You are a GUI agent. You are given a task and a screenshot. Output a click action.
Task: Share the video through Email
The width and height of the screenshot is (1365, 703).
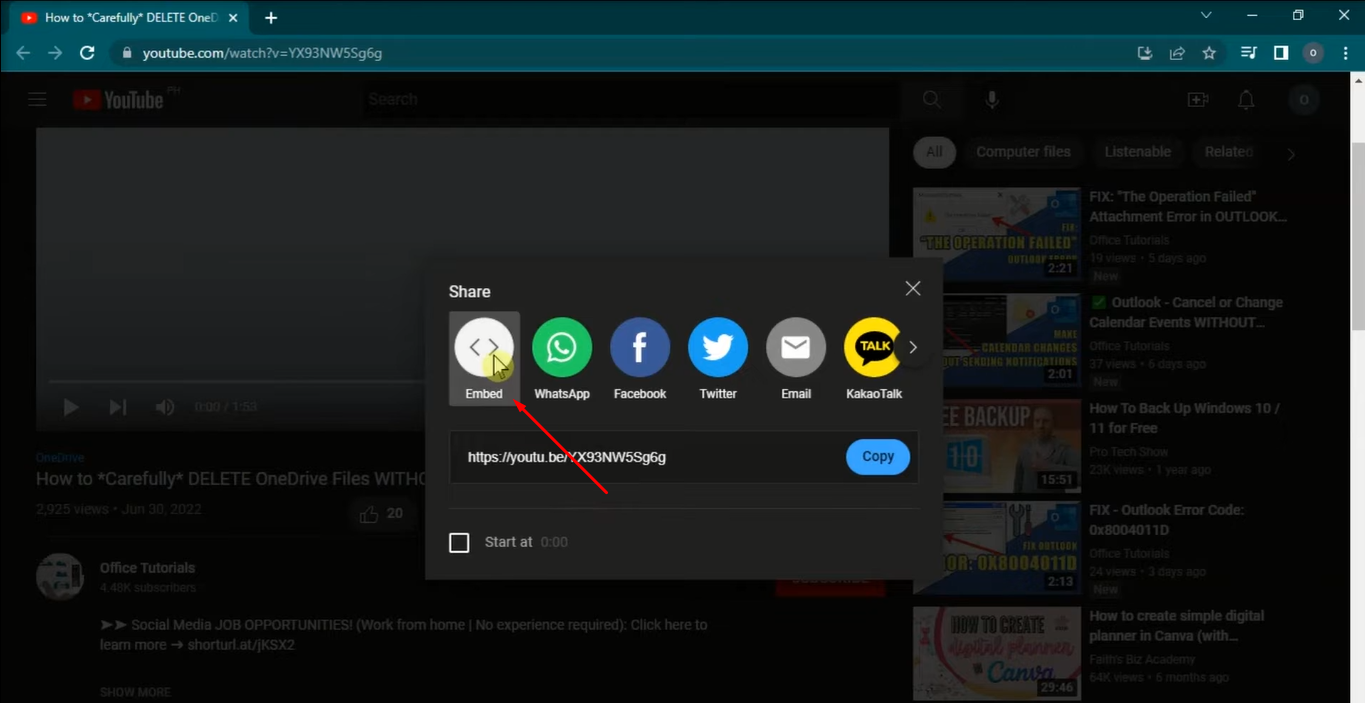point(795,346)
